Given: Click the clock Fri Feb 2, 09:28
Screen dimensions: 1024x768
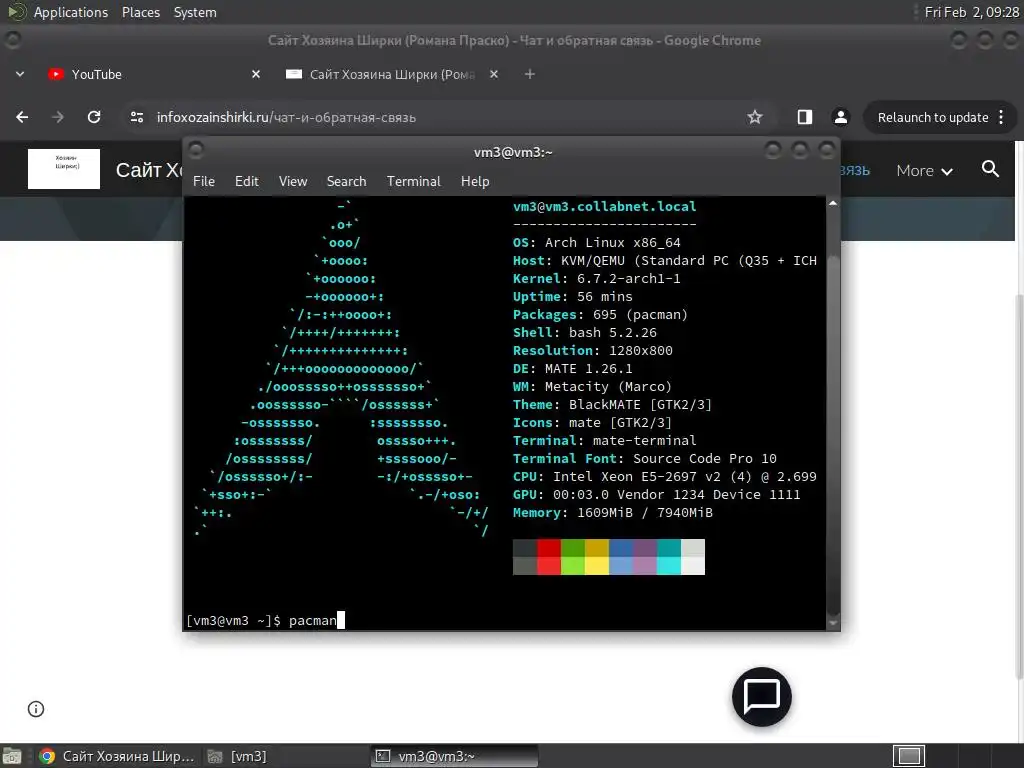Looking at the screenshot, I should (971, 12).
